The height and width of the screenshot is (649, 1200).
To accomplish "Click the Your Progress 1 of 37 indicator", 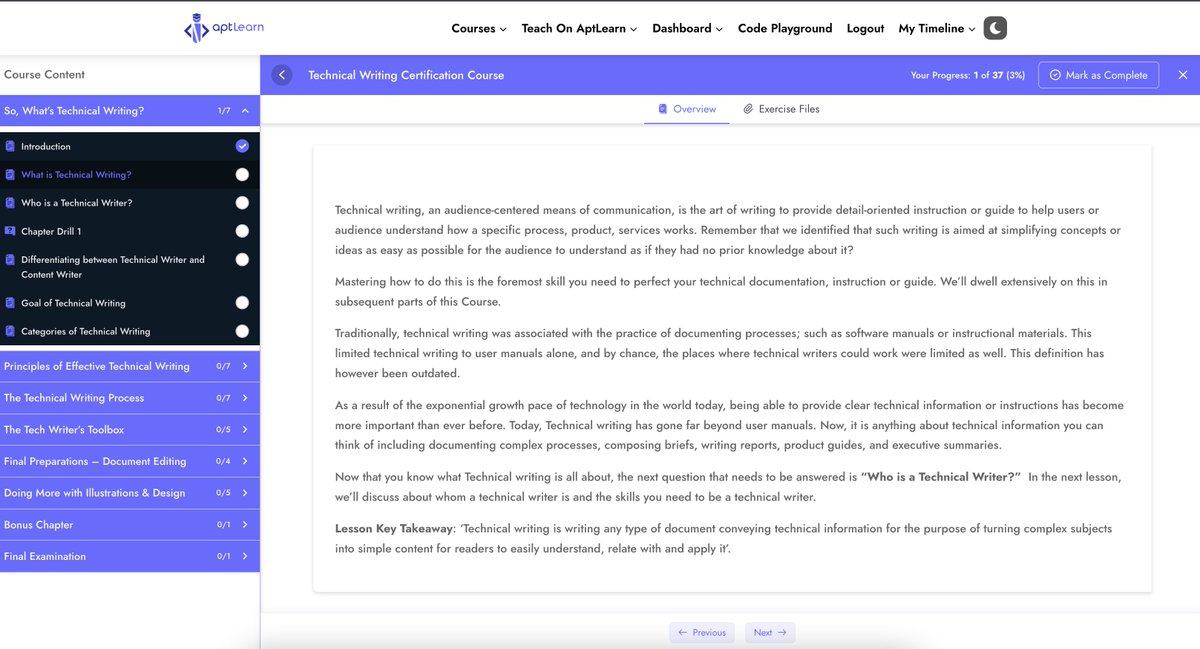I will [x=968, y=75].
